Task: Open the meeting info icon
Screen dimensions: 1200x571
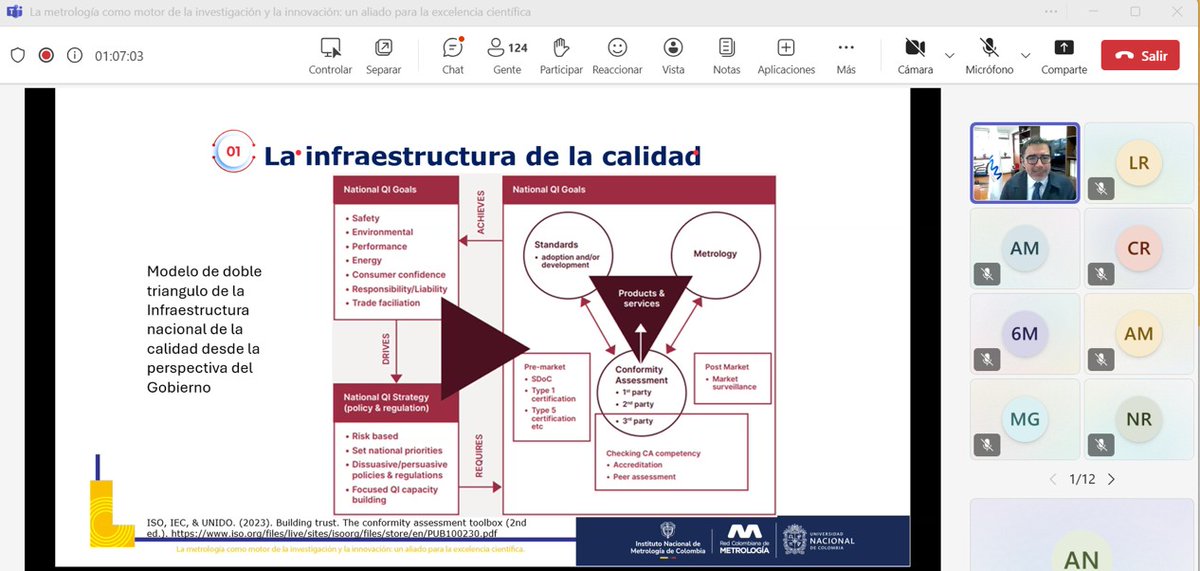Action: pos(74,56)
